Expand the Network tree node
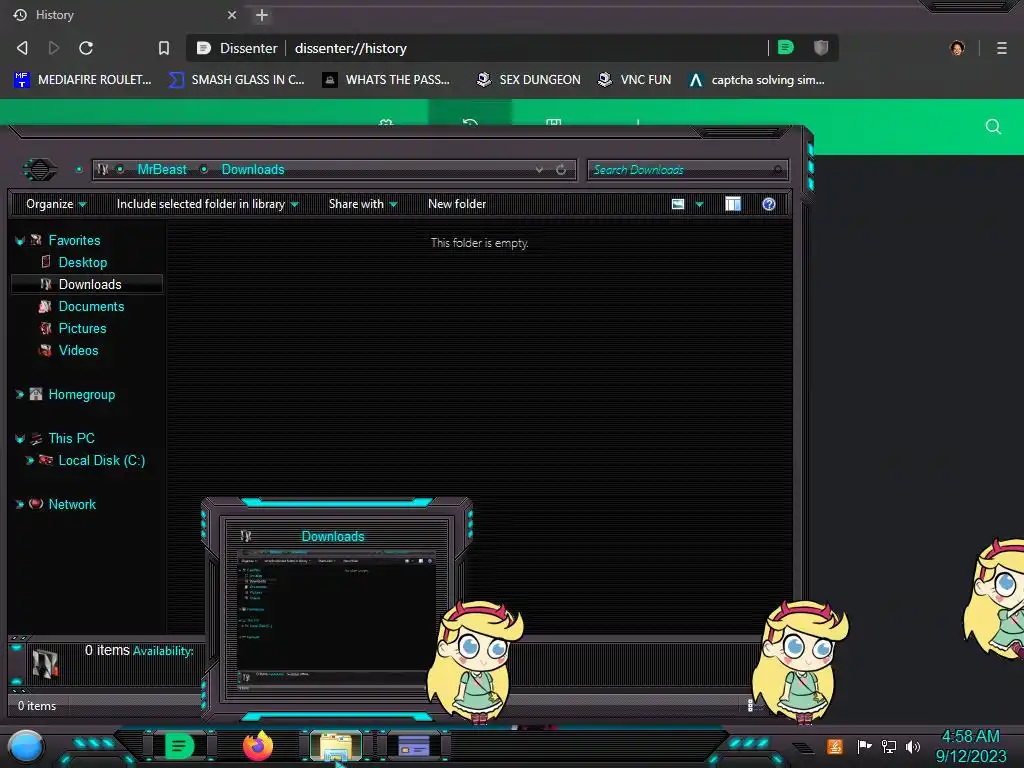 [20, 504]
